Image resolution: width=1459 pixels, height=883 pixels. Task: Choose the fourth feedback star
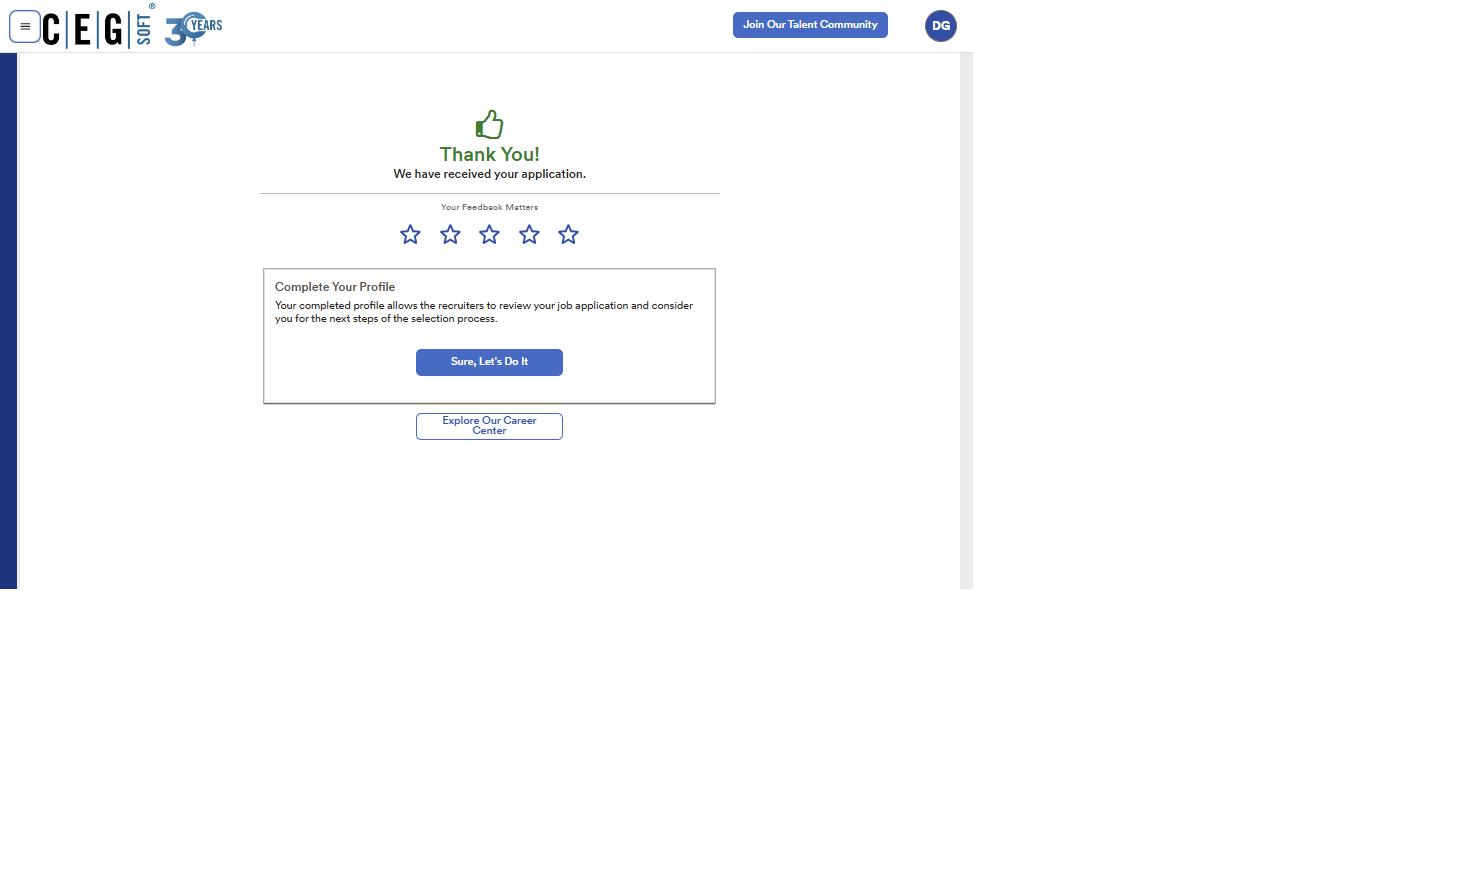click(x=529, y=235)
